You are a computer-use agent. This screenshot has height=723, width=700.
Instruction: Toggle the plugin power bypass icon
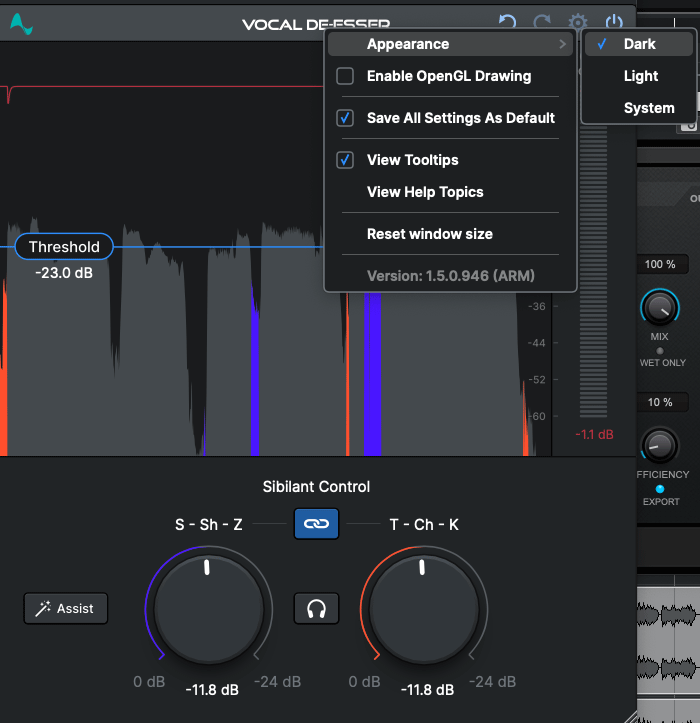[614, 22]
